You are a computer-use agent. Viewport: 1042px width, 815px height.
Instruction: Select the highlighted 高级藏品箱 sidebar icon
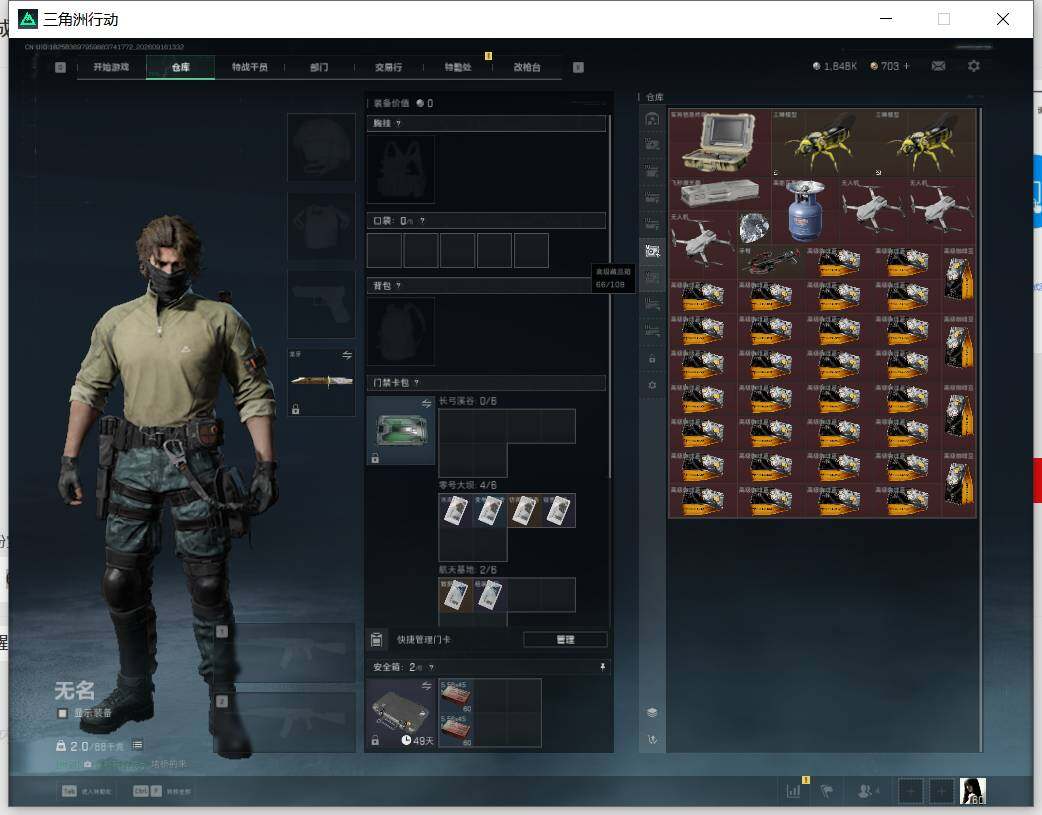tap(652, 251)
